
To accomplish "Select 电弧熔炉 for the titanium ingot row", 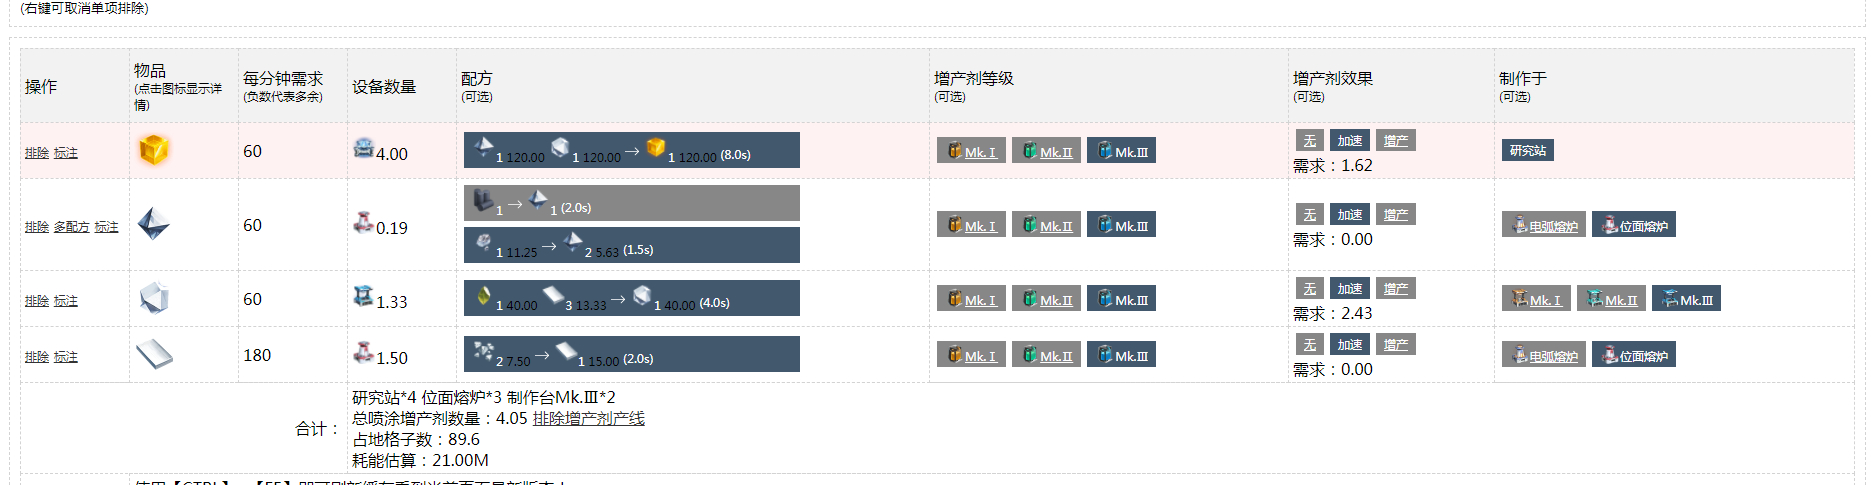I will point(1544,225).
